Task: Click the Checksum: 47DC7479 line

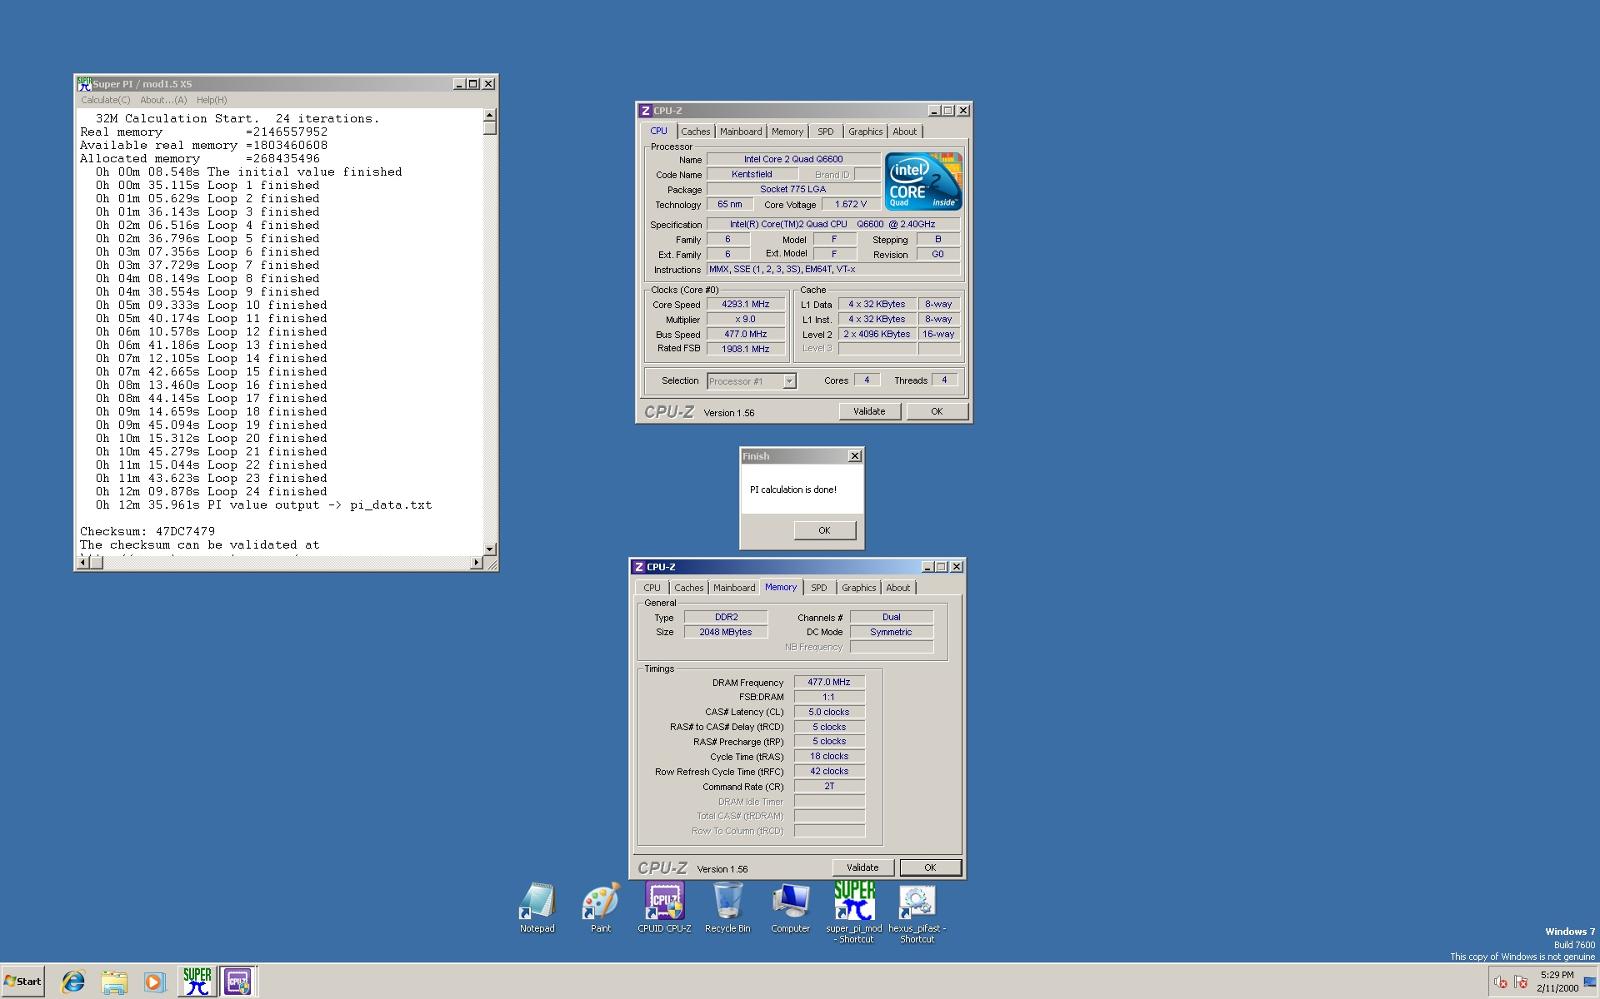Action: tap(148, 531)
